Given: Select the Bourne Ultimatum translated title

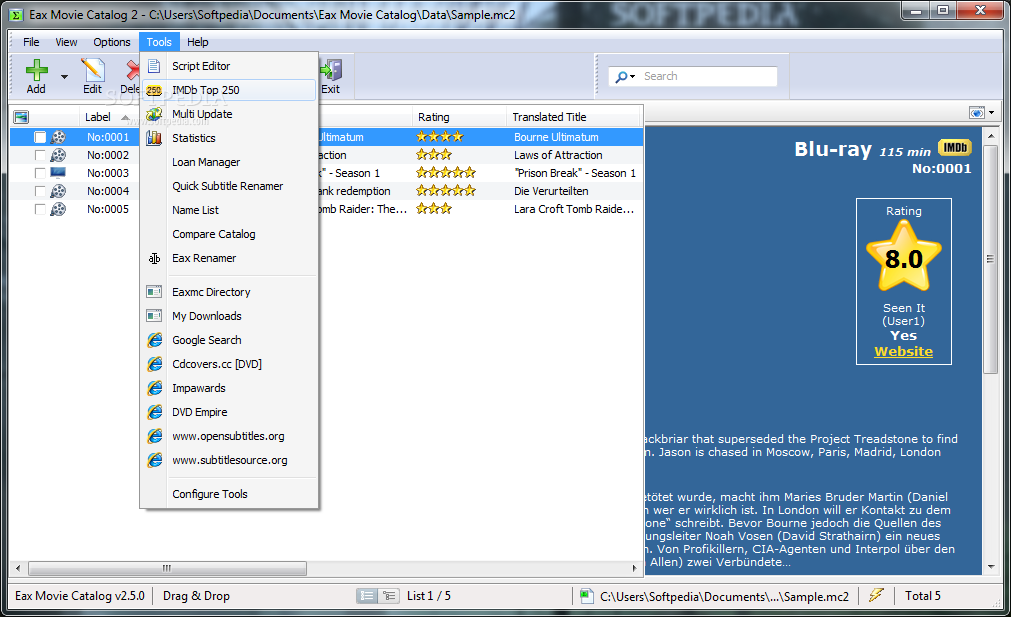Looking at the screenshot, I should [x=556, y=137].
